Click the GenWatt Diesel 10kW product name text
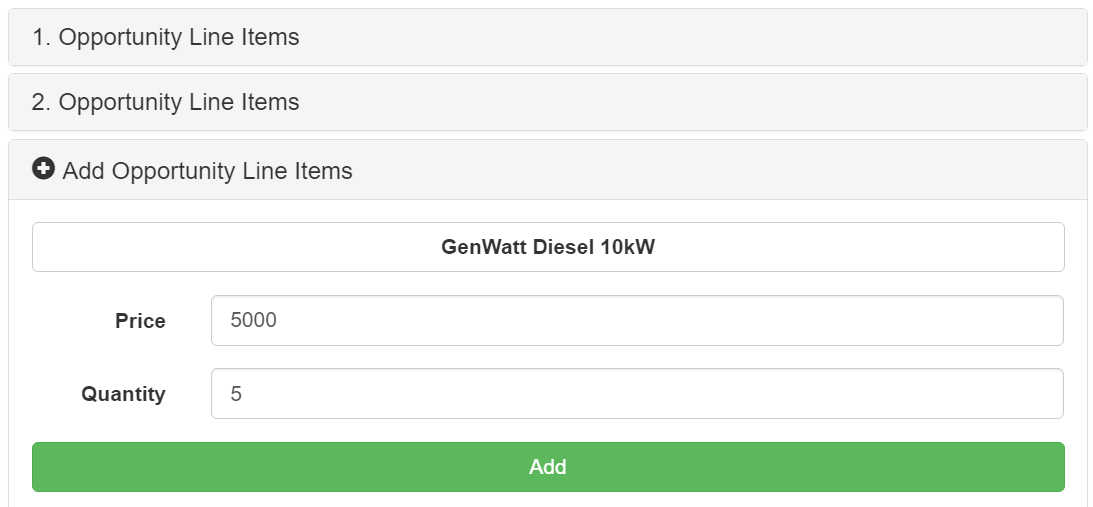This screenshot has height=507, width=1093. coord(548,247)
